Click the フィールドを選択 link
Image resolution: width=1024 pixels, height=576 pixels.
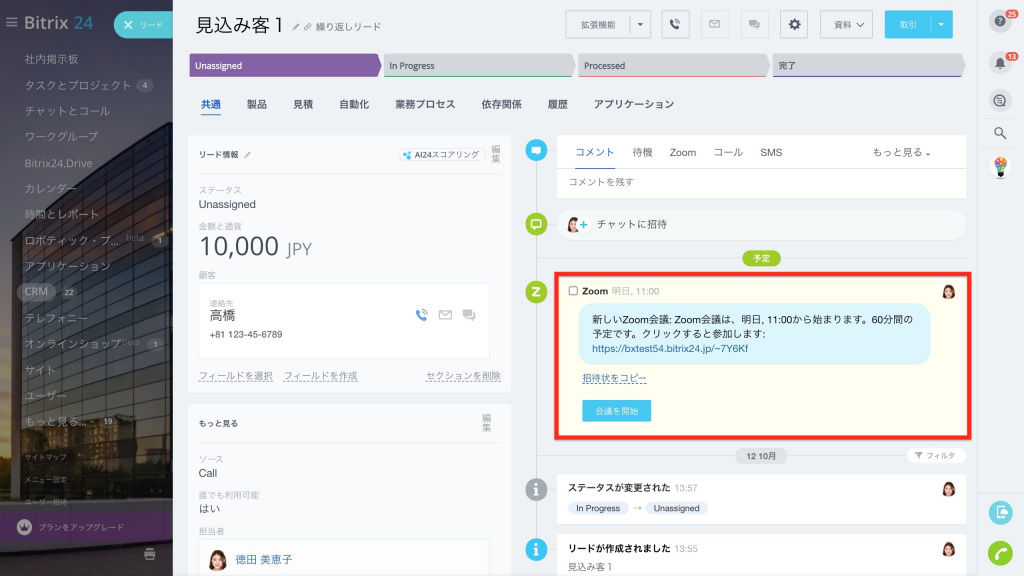(x=236, y=376)
